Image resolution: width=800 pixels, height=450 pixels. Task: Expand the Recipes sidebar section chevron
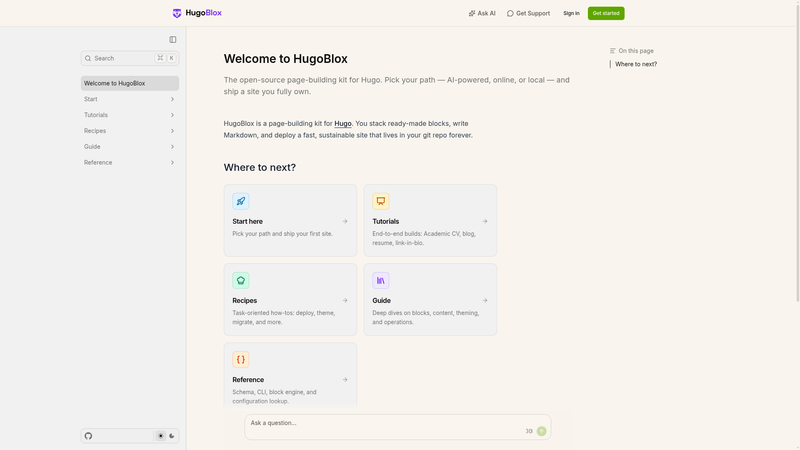pos(172,131)
